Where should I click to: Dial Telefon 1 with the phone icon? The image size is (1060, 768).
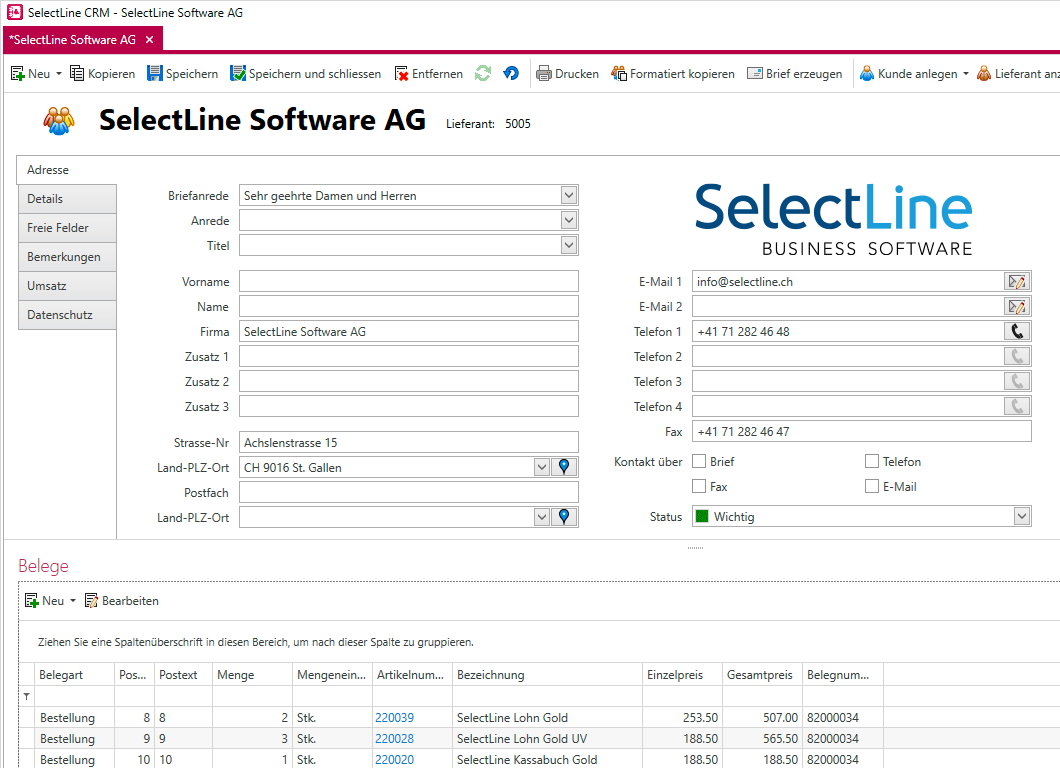click(x=1017, y=331)
